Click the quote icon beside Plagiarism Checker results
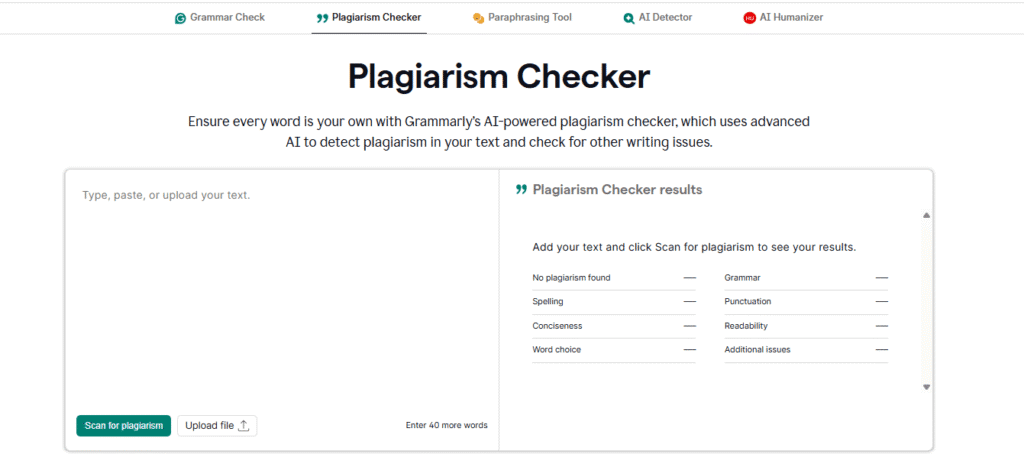This screenshot has height=464, width=1024. 521,190
